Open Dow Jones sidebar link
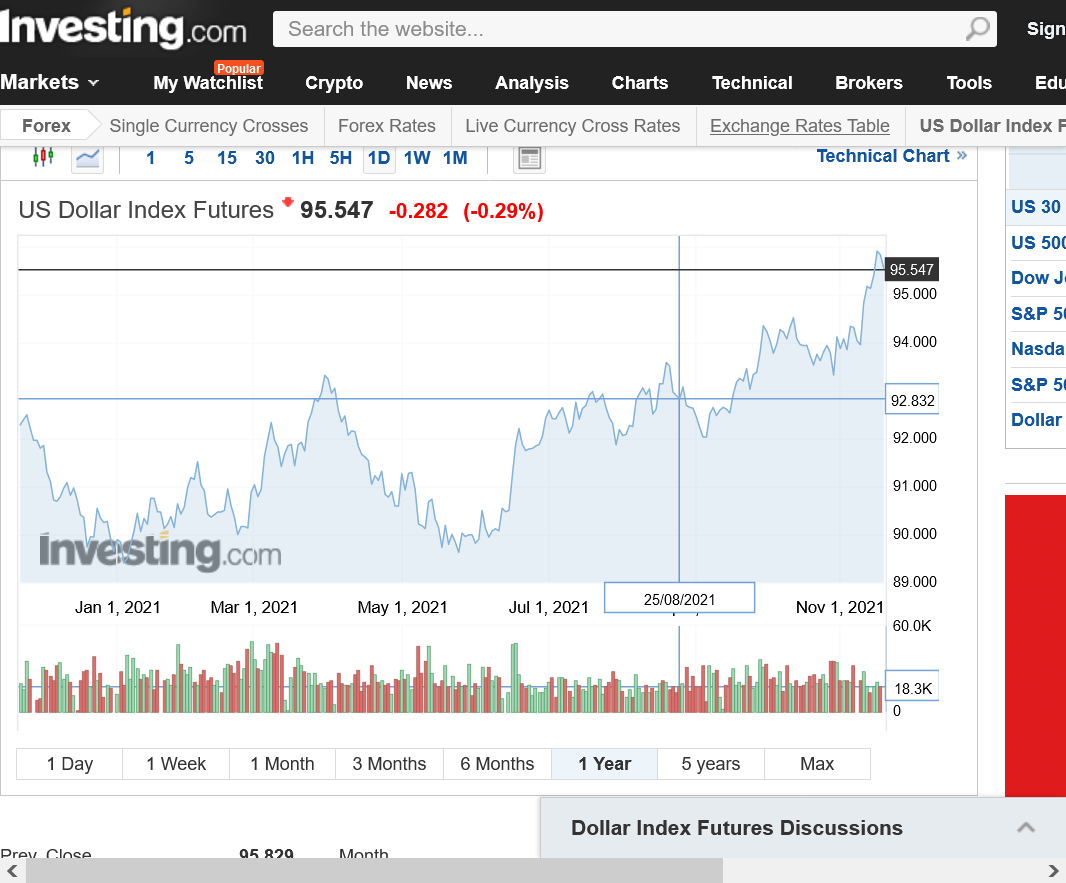Screen dimensions: 1066x883 point(1037,277)
